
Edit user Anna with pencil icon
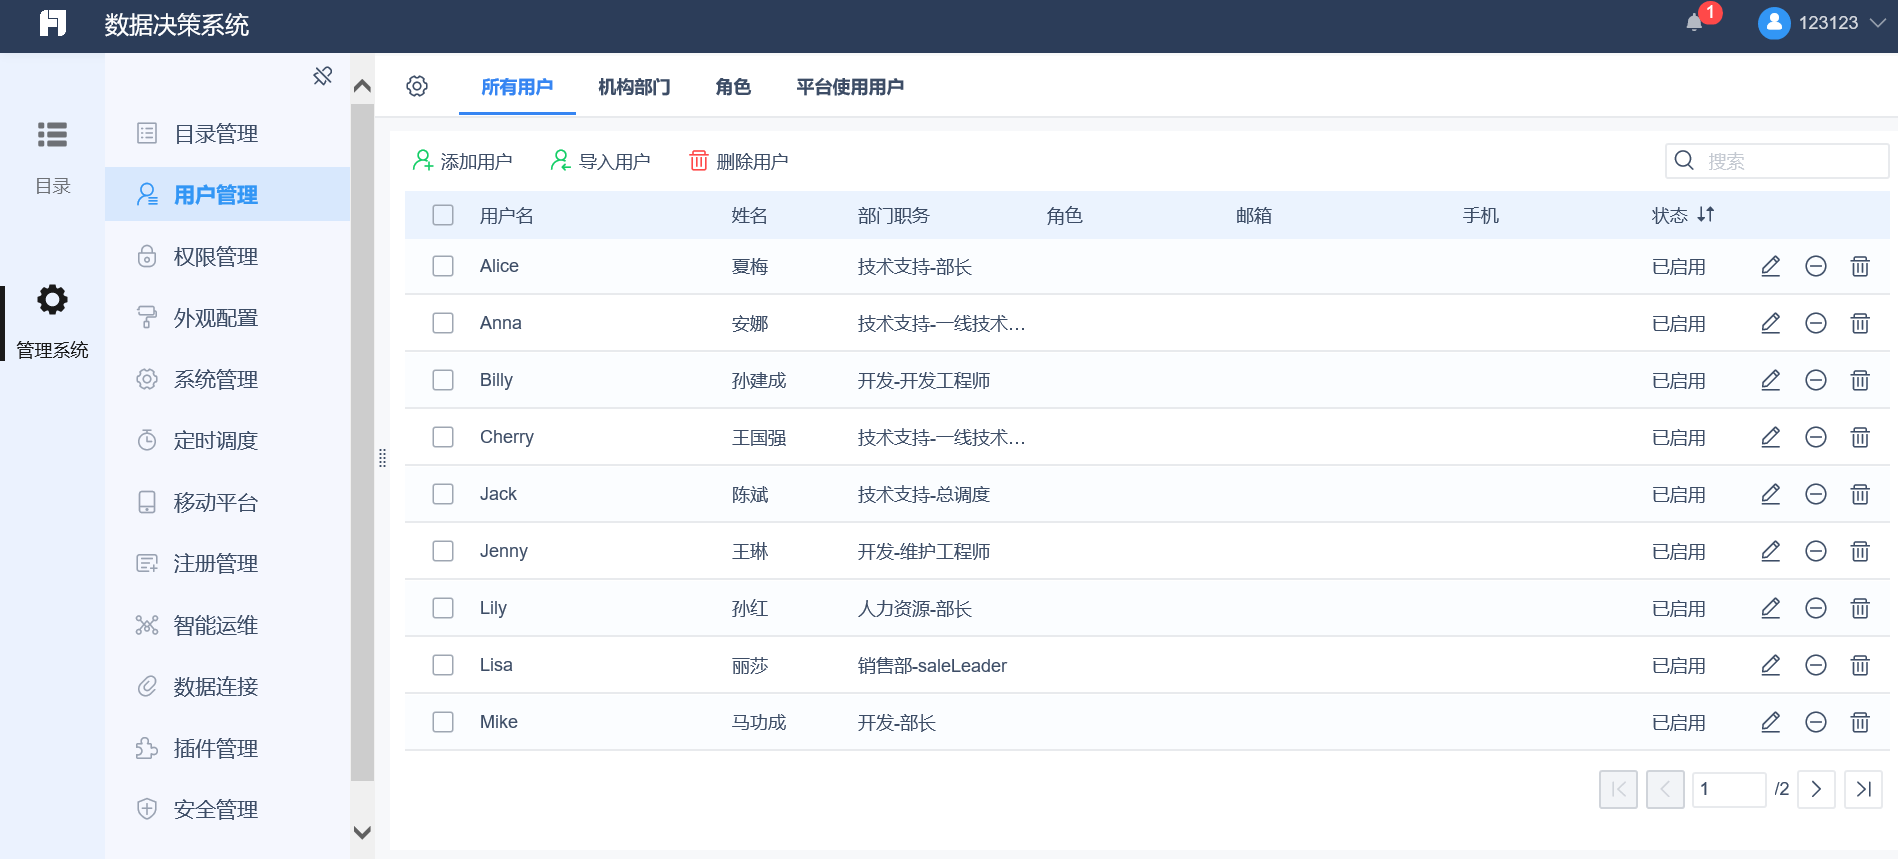click(x=1770, y=323)
